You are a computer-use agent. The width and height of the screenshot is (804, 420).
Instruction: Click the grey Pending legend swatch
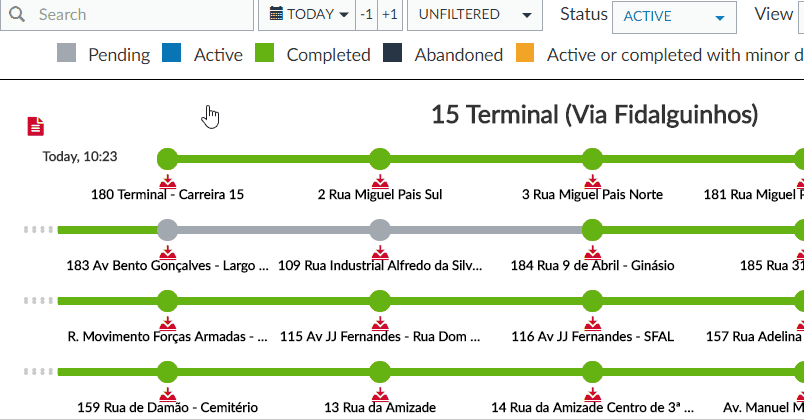tap(67, 54)
